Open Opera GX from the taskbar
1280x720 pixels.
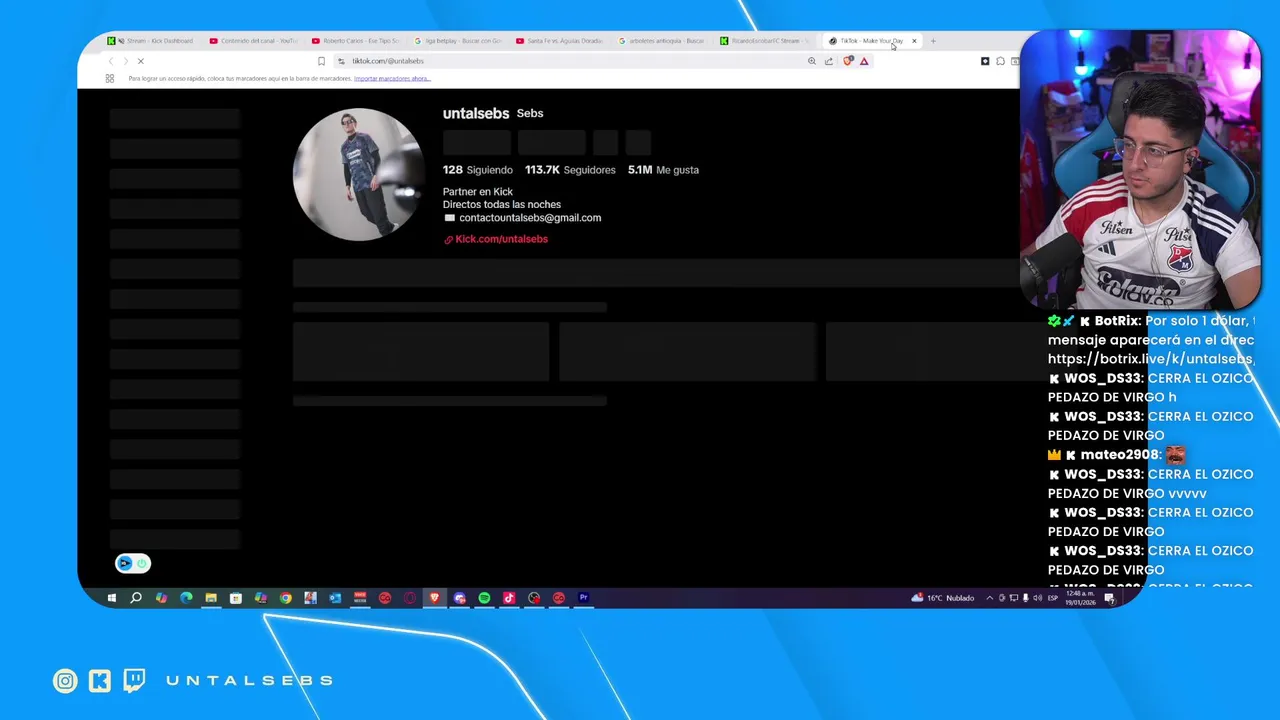pos(410,598)
